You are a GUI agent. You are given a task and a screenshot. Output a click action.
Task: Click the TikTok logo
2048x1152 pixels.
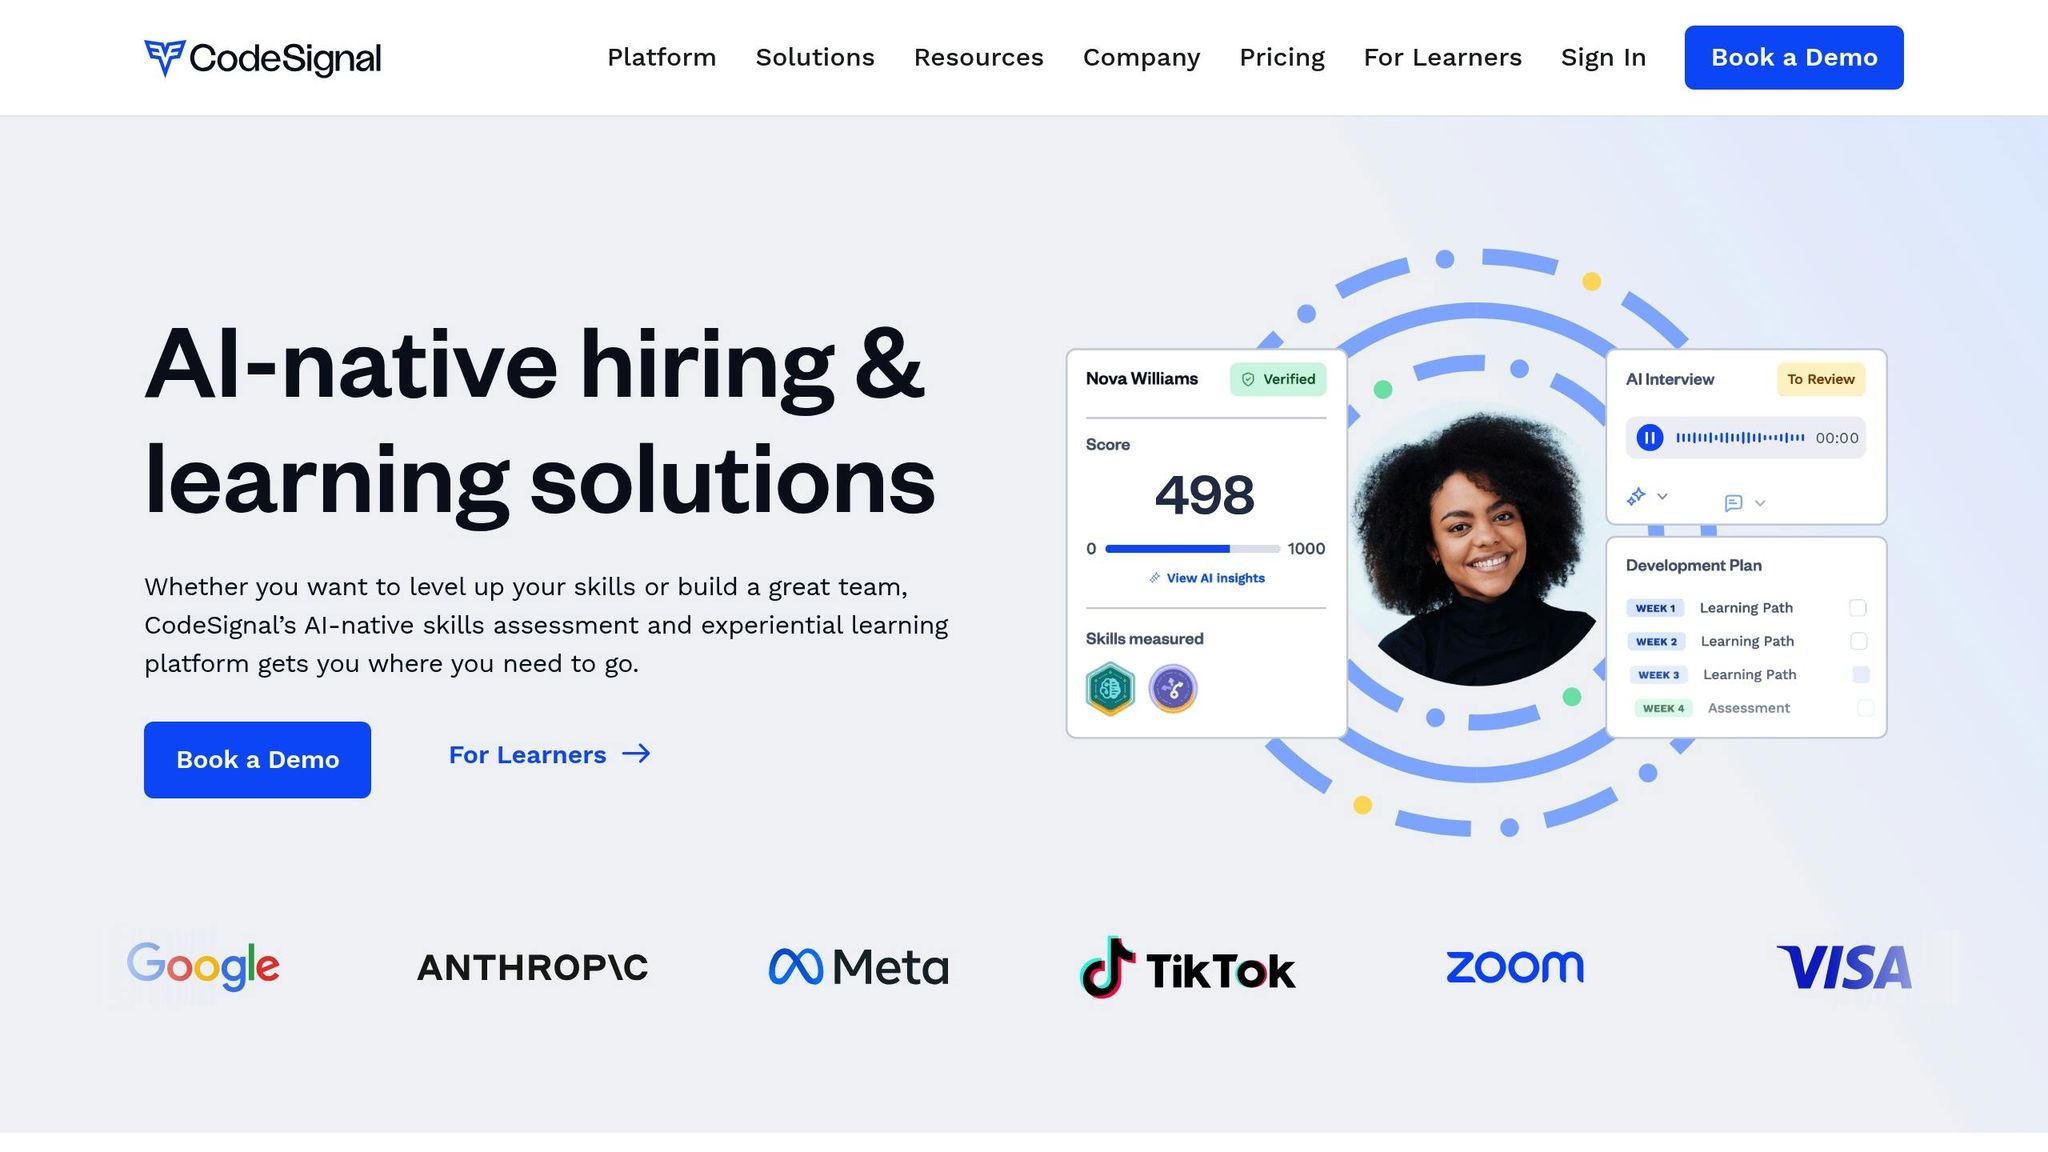point(1188,968)
